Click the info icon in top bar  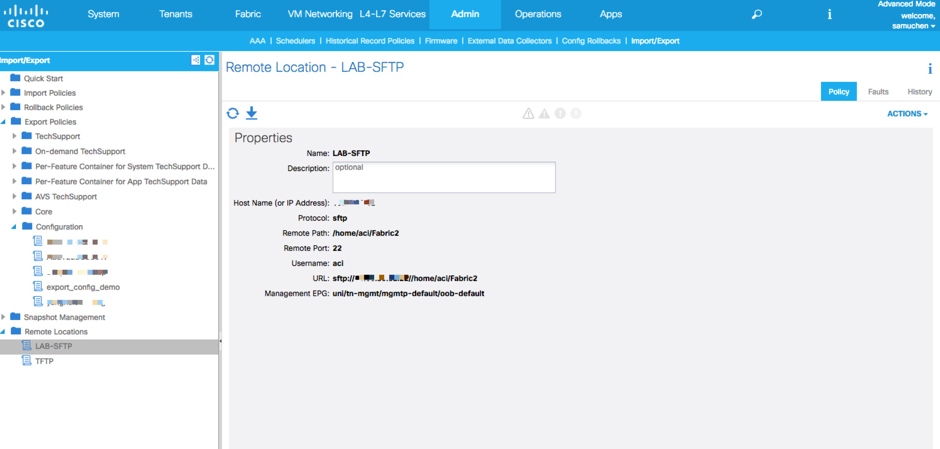pos(830,14)
